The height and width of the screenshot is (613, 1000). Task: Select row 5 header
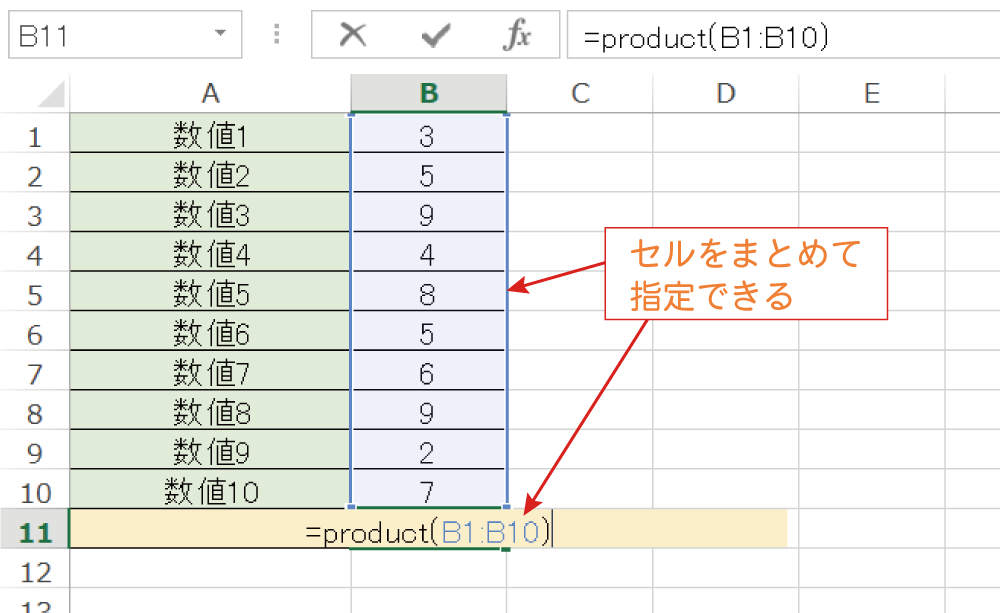(34, 294)
